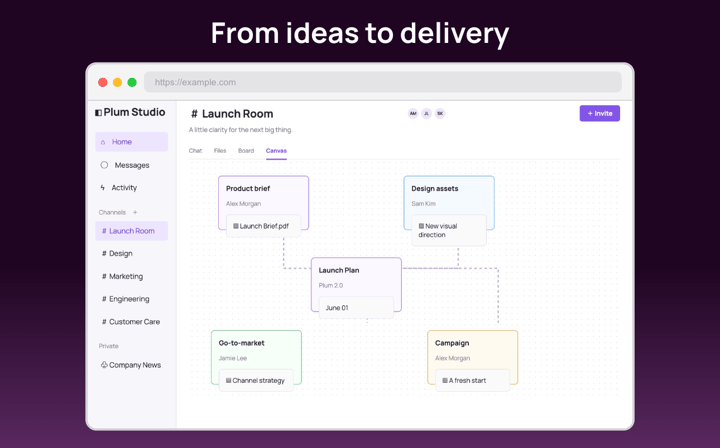Click Alex Morgan on Campaign card
Image resolution: width=720 pixels, height=448 pixels.
coord(452,358)
